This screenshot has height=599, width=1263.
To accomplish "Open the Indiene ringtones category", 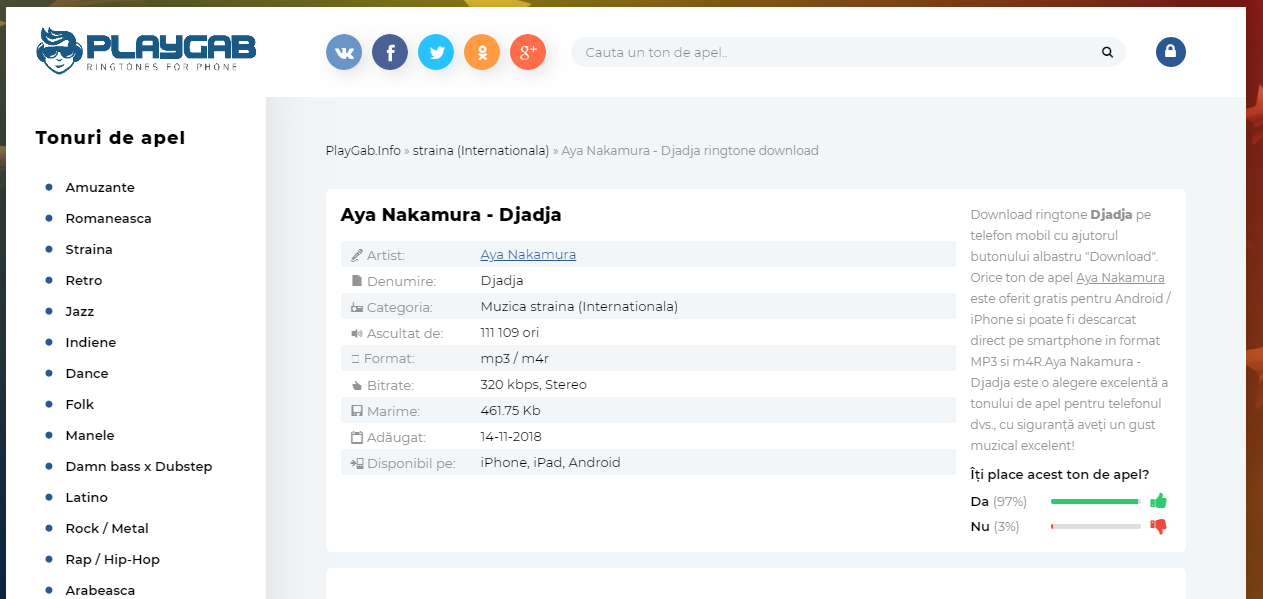I will [x=91, y=342].
